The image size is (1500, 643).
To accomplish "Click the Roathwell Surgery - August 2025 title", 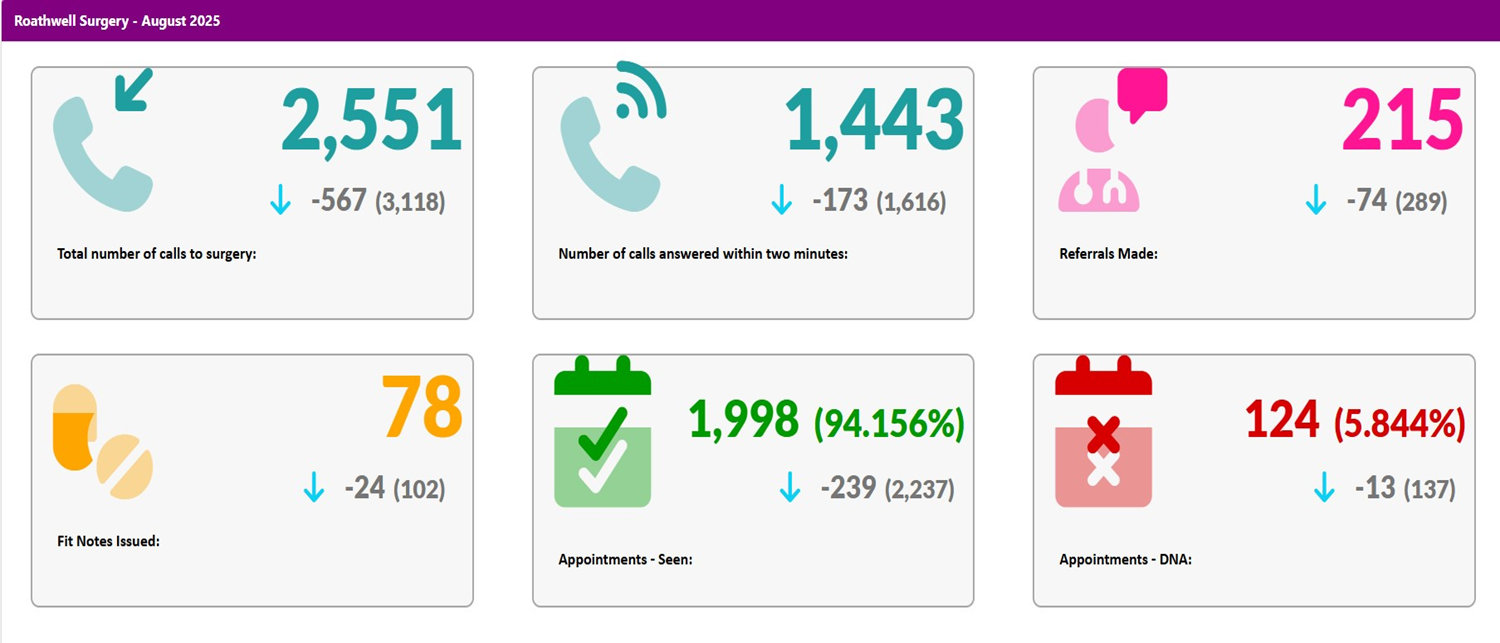I will tap(117, 21).
